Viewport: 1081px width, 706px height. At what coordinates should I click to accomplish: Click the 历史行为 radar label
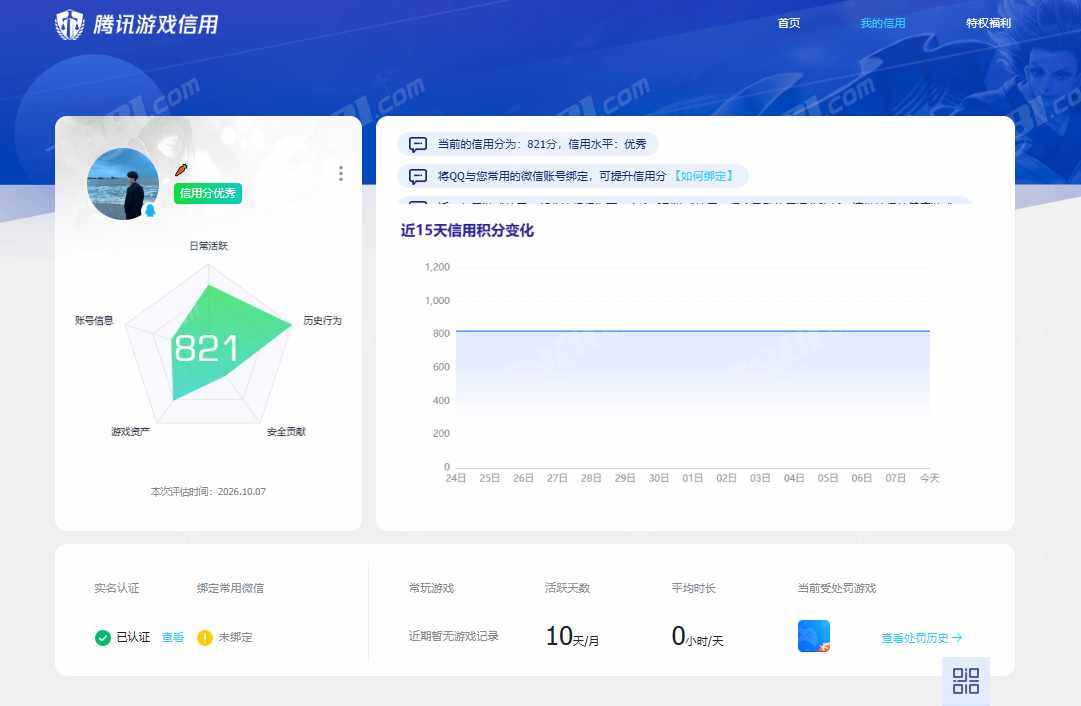click(322, 321)
